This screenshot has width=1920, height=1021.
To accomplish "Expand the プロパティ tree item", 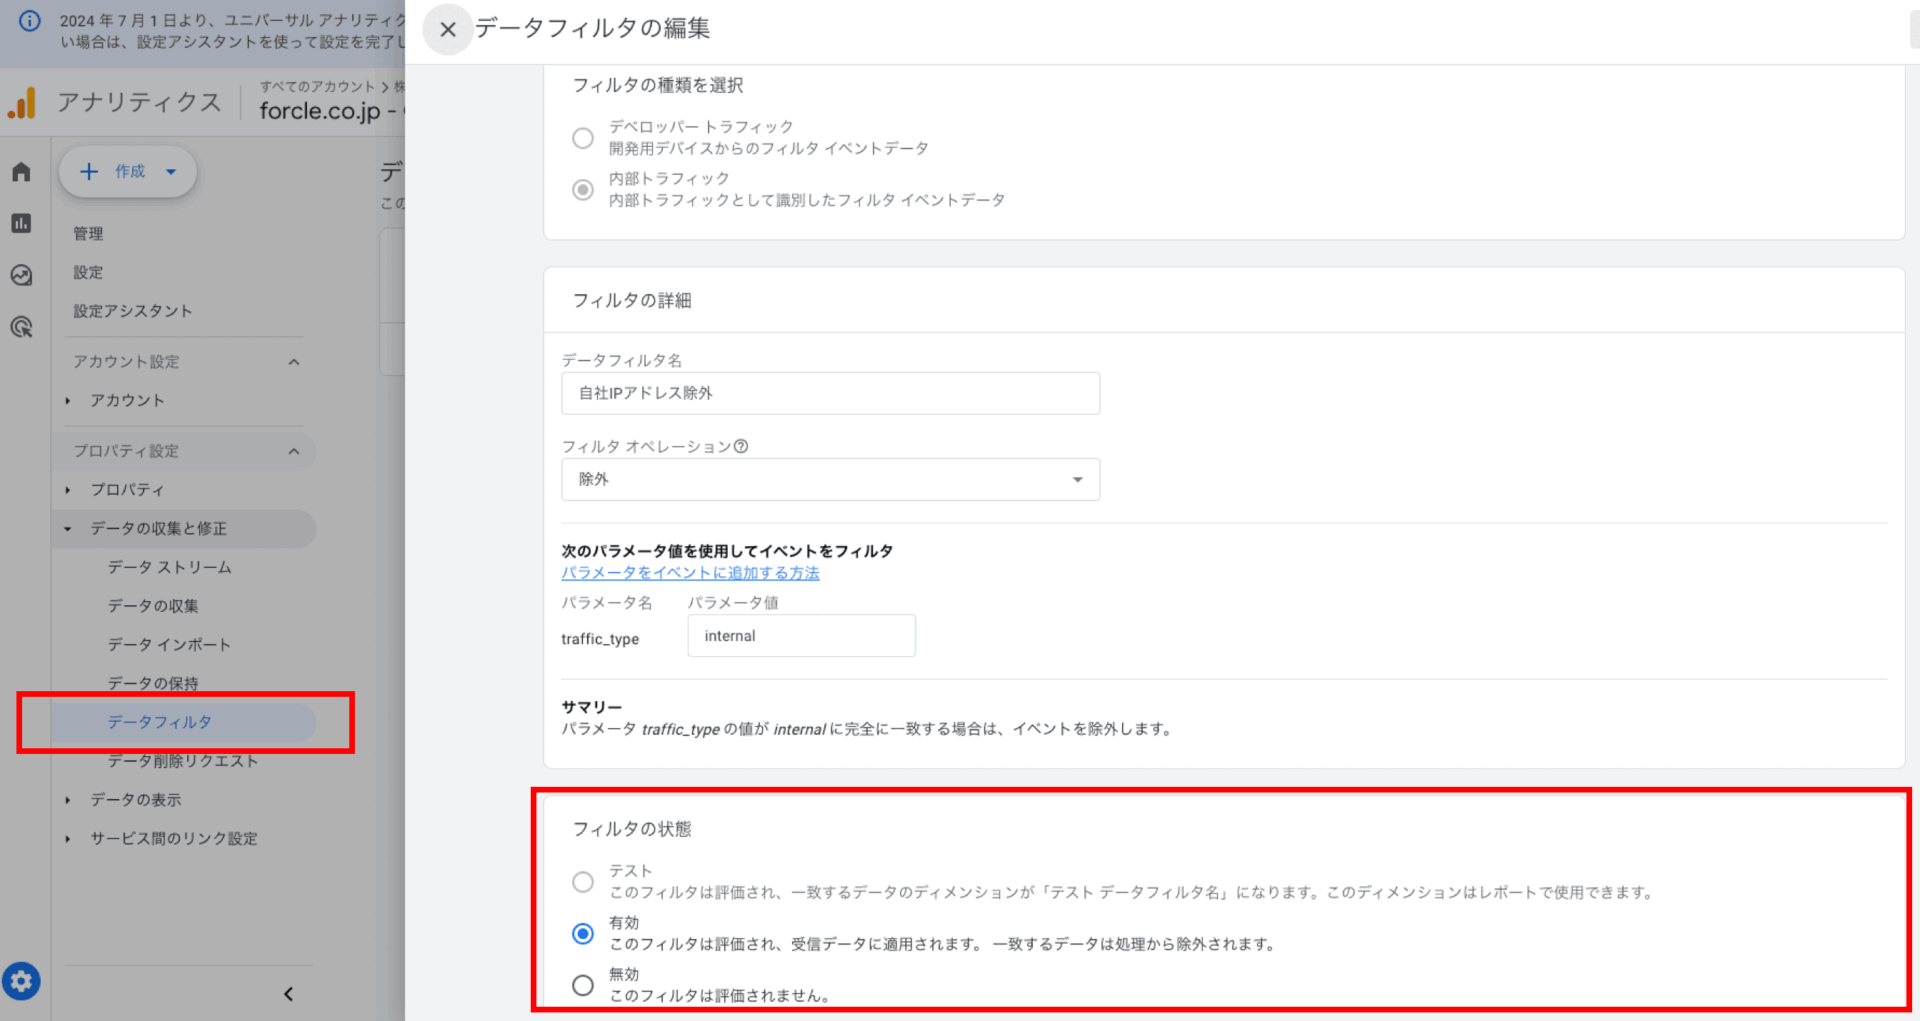I will pos(67,490).
